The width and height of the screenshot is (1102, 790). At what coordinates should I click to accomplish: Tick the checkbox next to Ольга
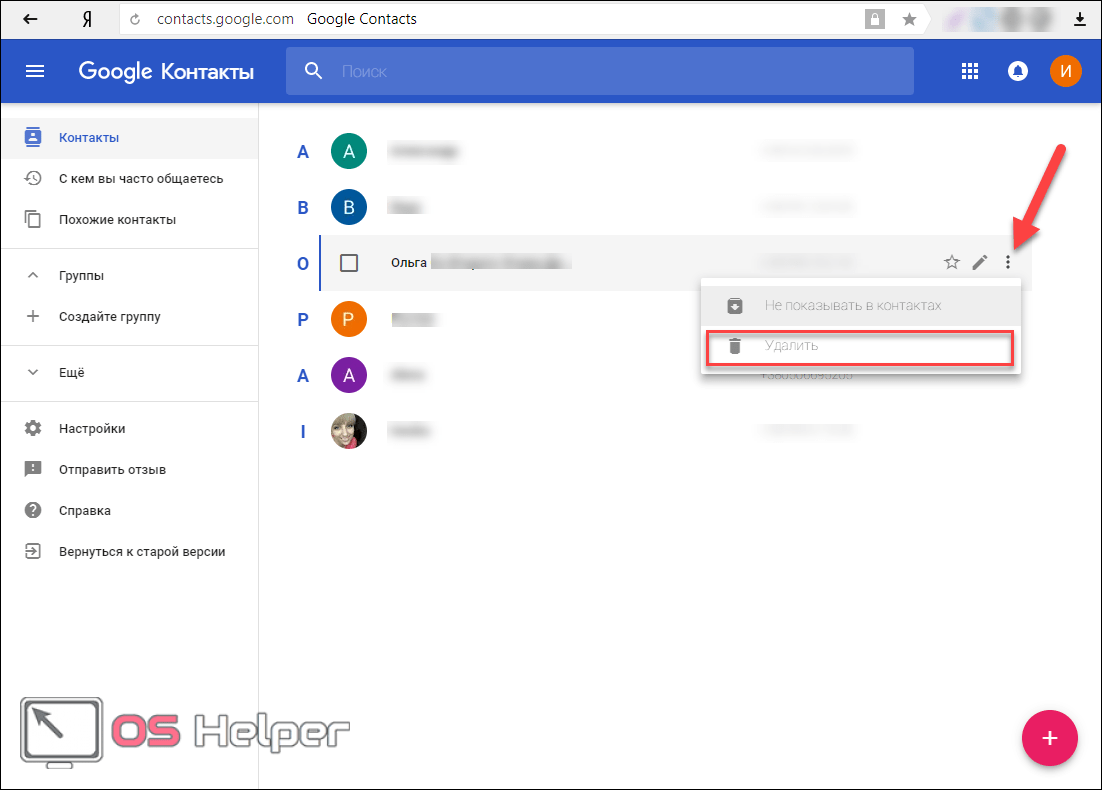(x=349, y=263)
